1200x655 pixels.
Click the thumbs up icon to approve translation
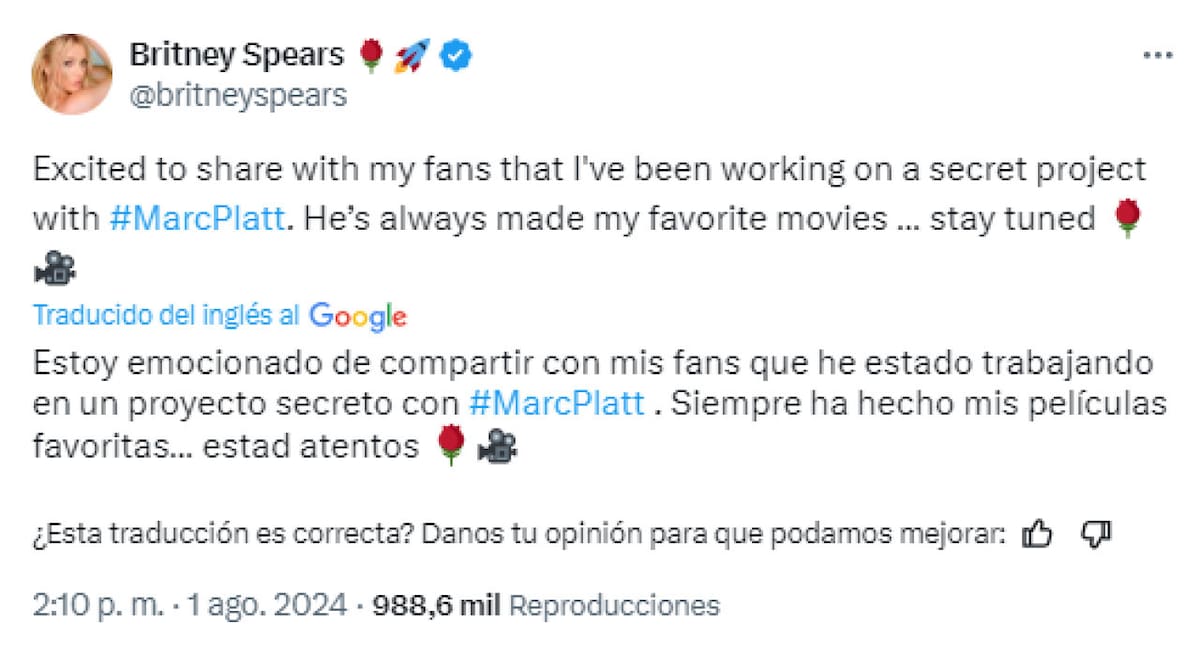[1038, 534]
